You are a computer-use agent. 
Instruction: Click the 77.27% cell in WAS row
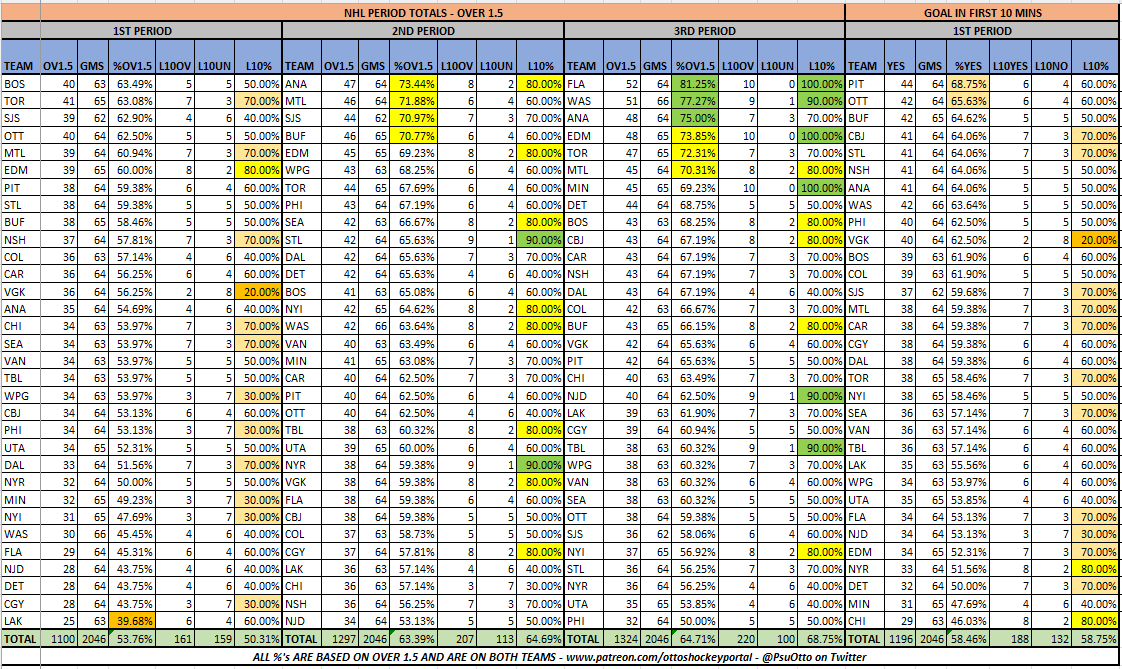pyautogui.click(x=695, y=101)
